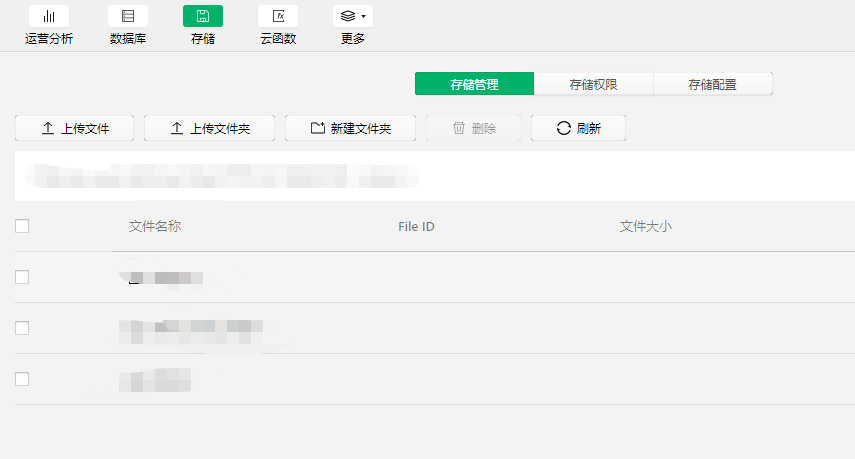855x459 pixels.
Task: Tick the first file row checkbox
Action: 22,277
